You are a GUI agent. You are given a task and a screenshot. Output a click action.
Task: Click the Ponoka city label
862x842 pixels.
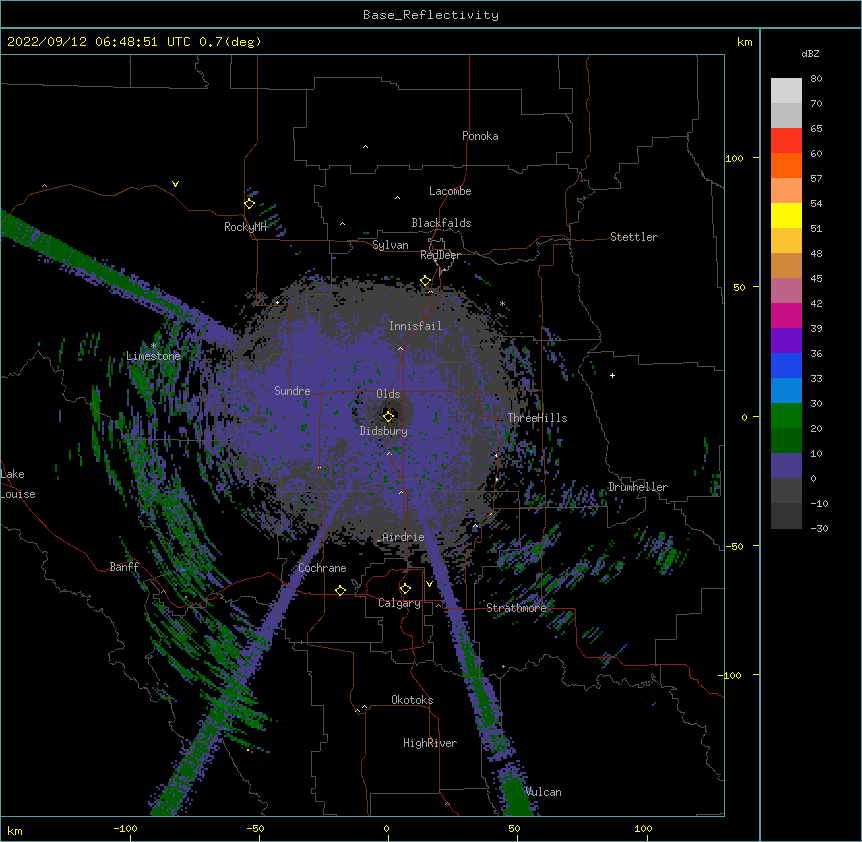(480, 136)
